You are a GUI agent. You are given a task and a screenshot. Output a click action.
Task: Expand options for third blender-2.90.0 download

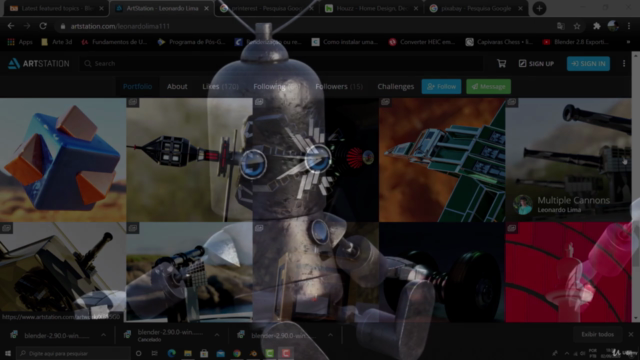pyautogui.click(x=330, y=335)
